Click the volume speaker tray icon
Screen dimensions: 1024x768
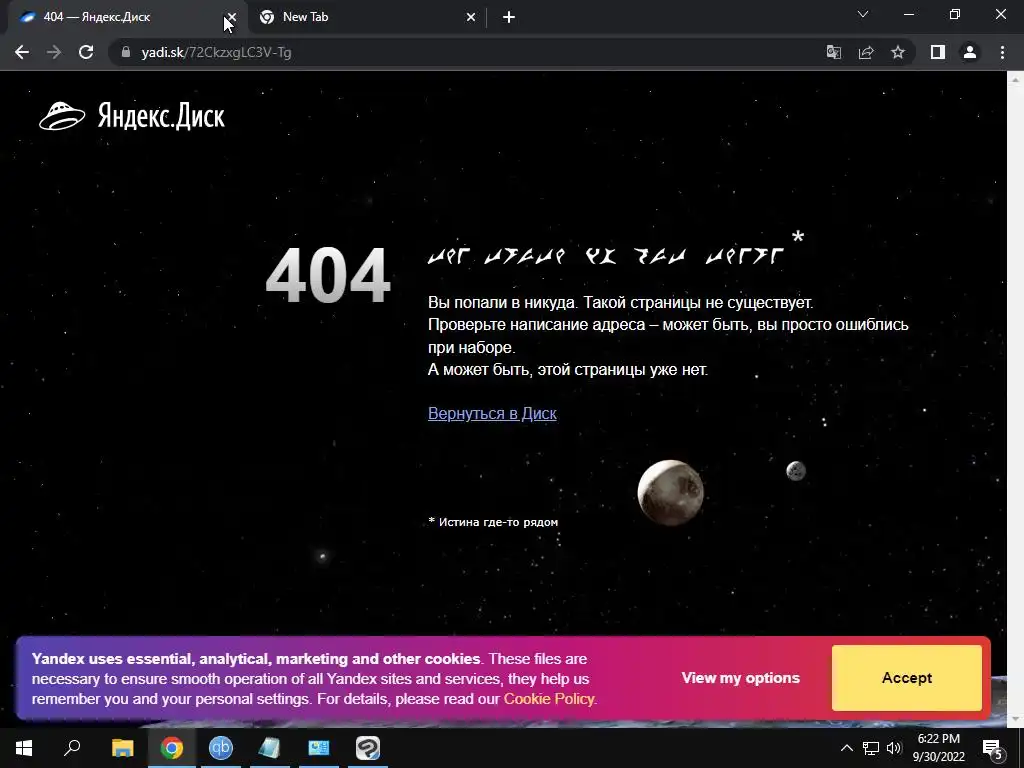pyautogui.click(x=893, y=748)
